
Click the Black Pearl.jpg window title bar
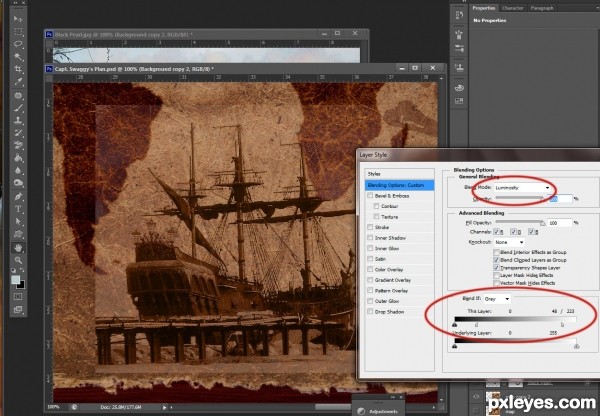tap(207, 34)
